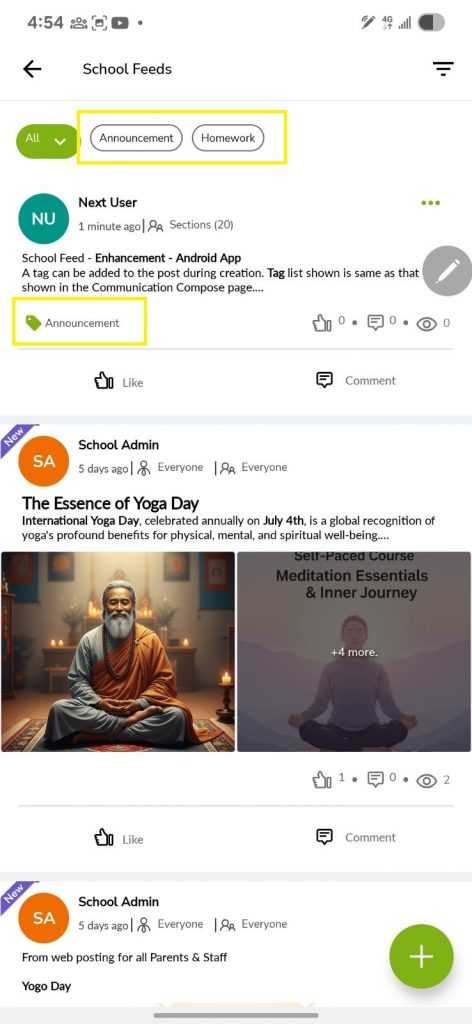Expand truncated Yoga Day post description
Screen dimensions: 472x1024
tap(228, 528)
